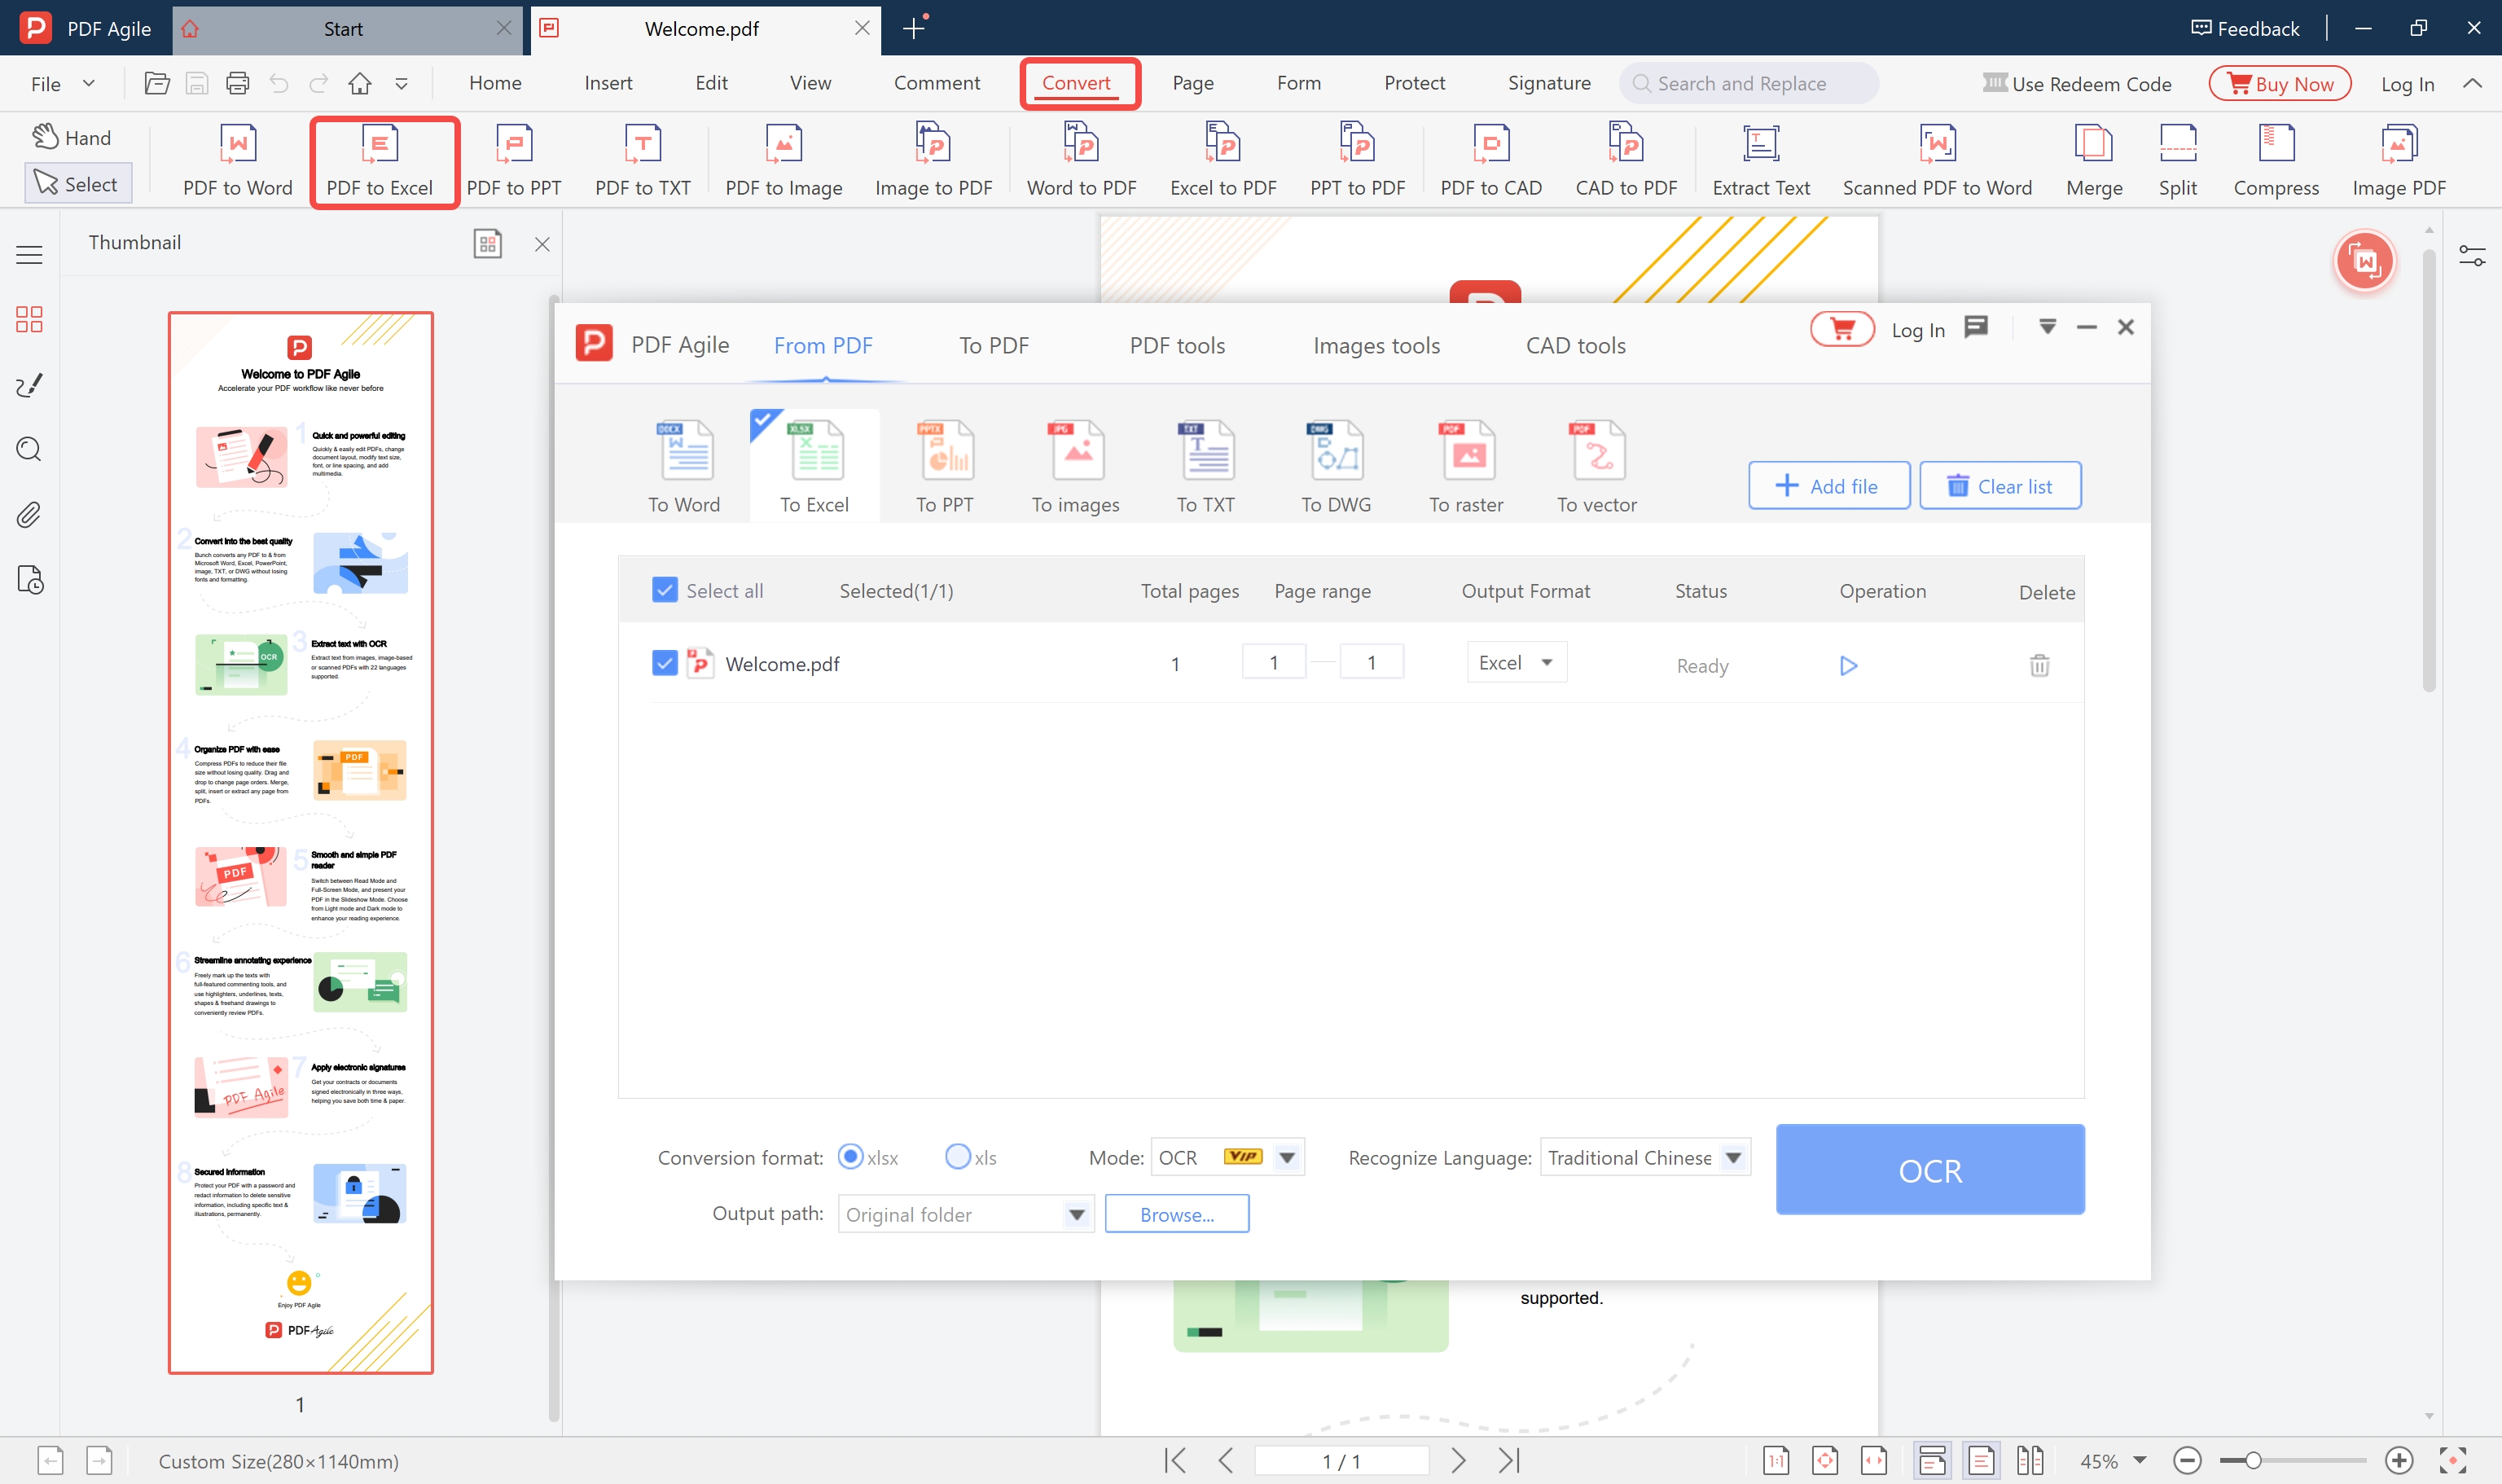Image resolution: width=2502 pixels, height=1484 pixels.
Task: Open attachments panel in left sidebar
Action: [x=29, y=515]
